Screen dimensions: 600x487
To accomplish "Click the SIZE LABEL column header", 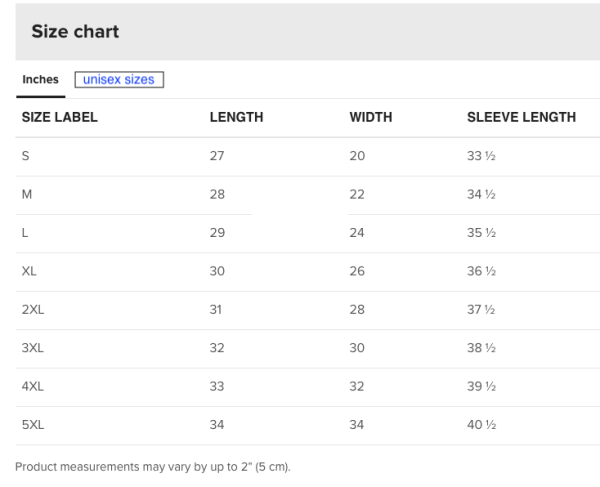I will tap(60, 118).
